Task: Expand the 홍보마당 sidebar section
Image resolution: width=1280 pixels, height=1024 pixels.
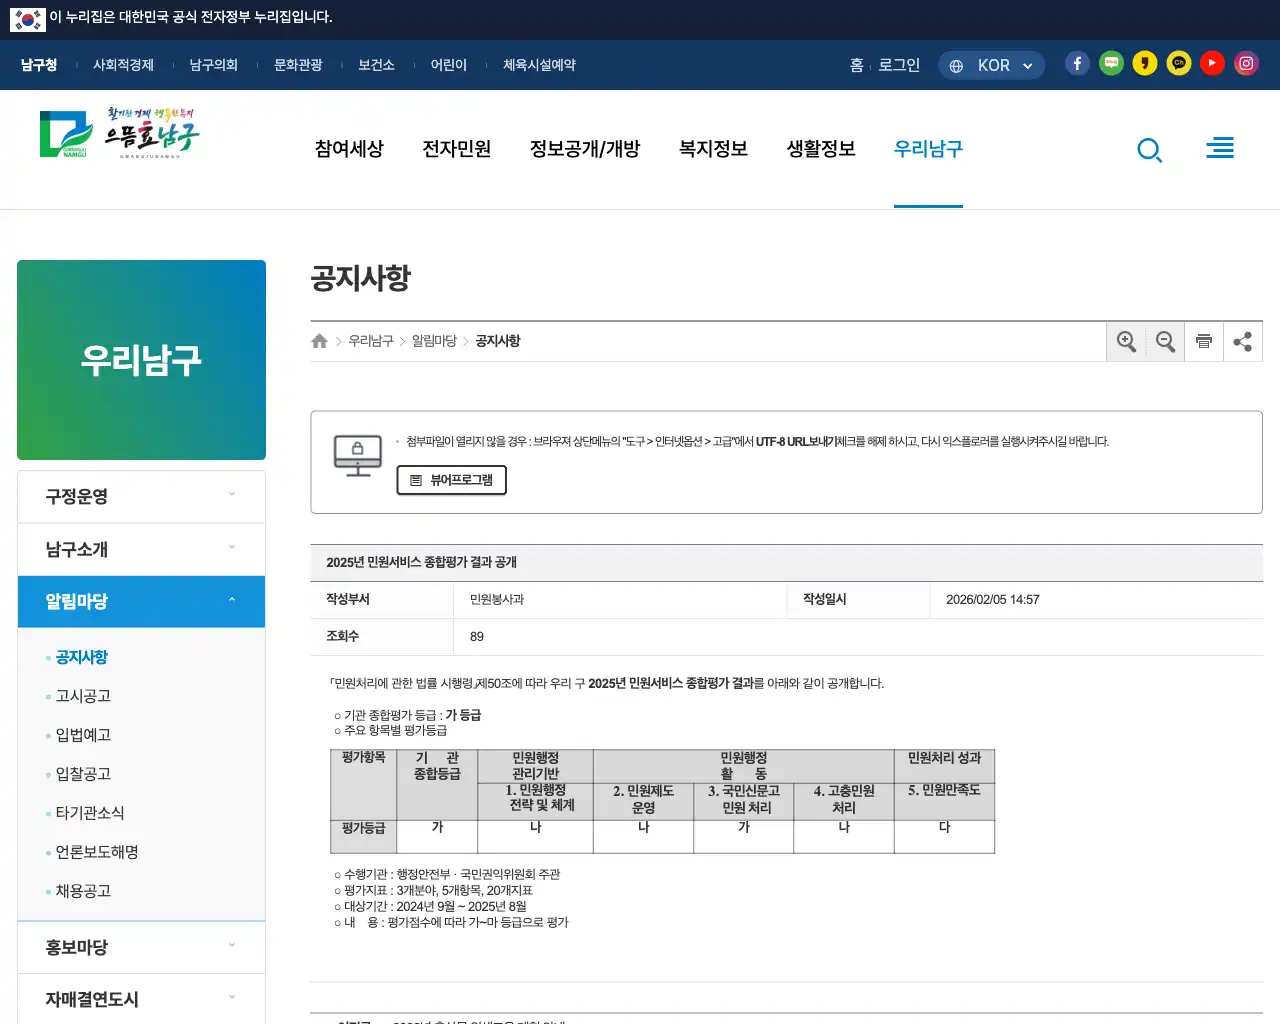Action: point(141,947)
